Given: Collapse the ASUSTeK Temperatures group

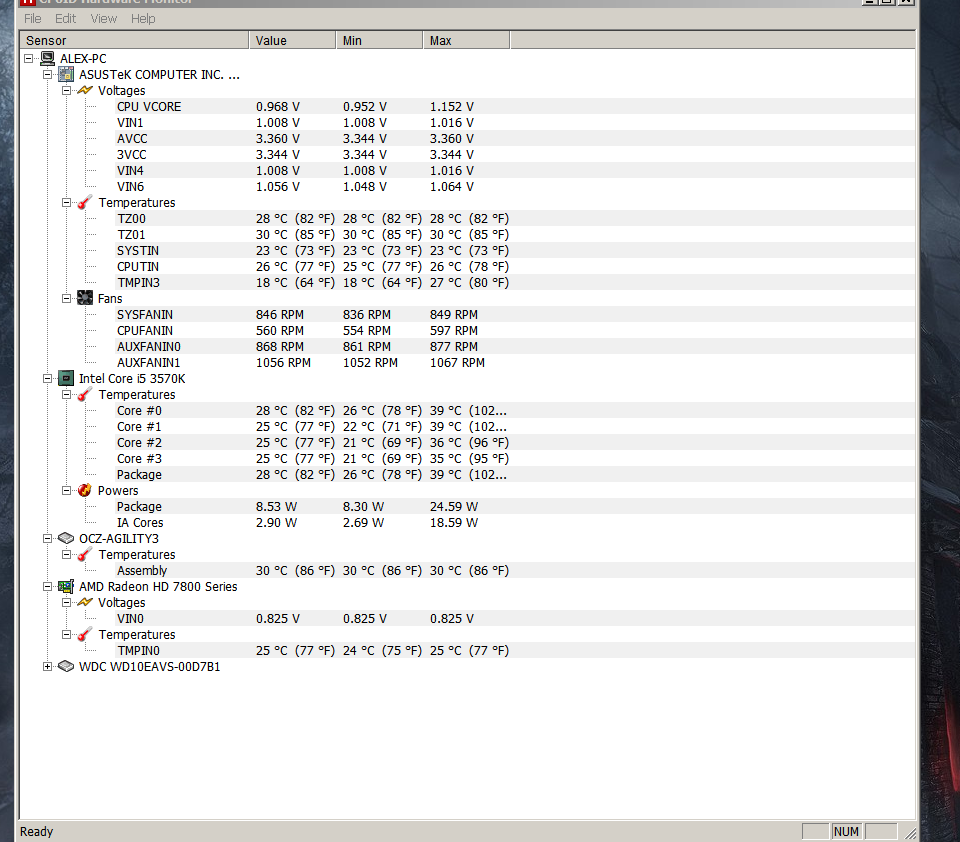Looking at the screenshot, I should 67,203.
